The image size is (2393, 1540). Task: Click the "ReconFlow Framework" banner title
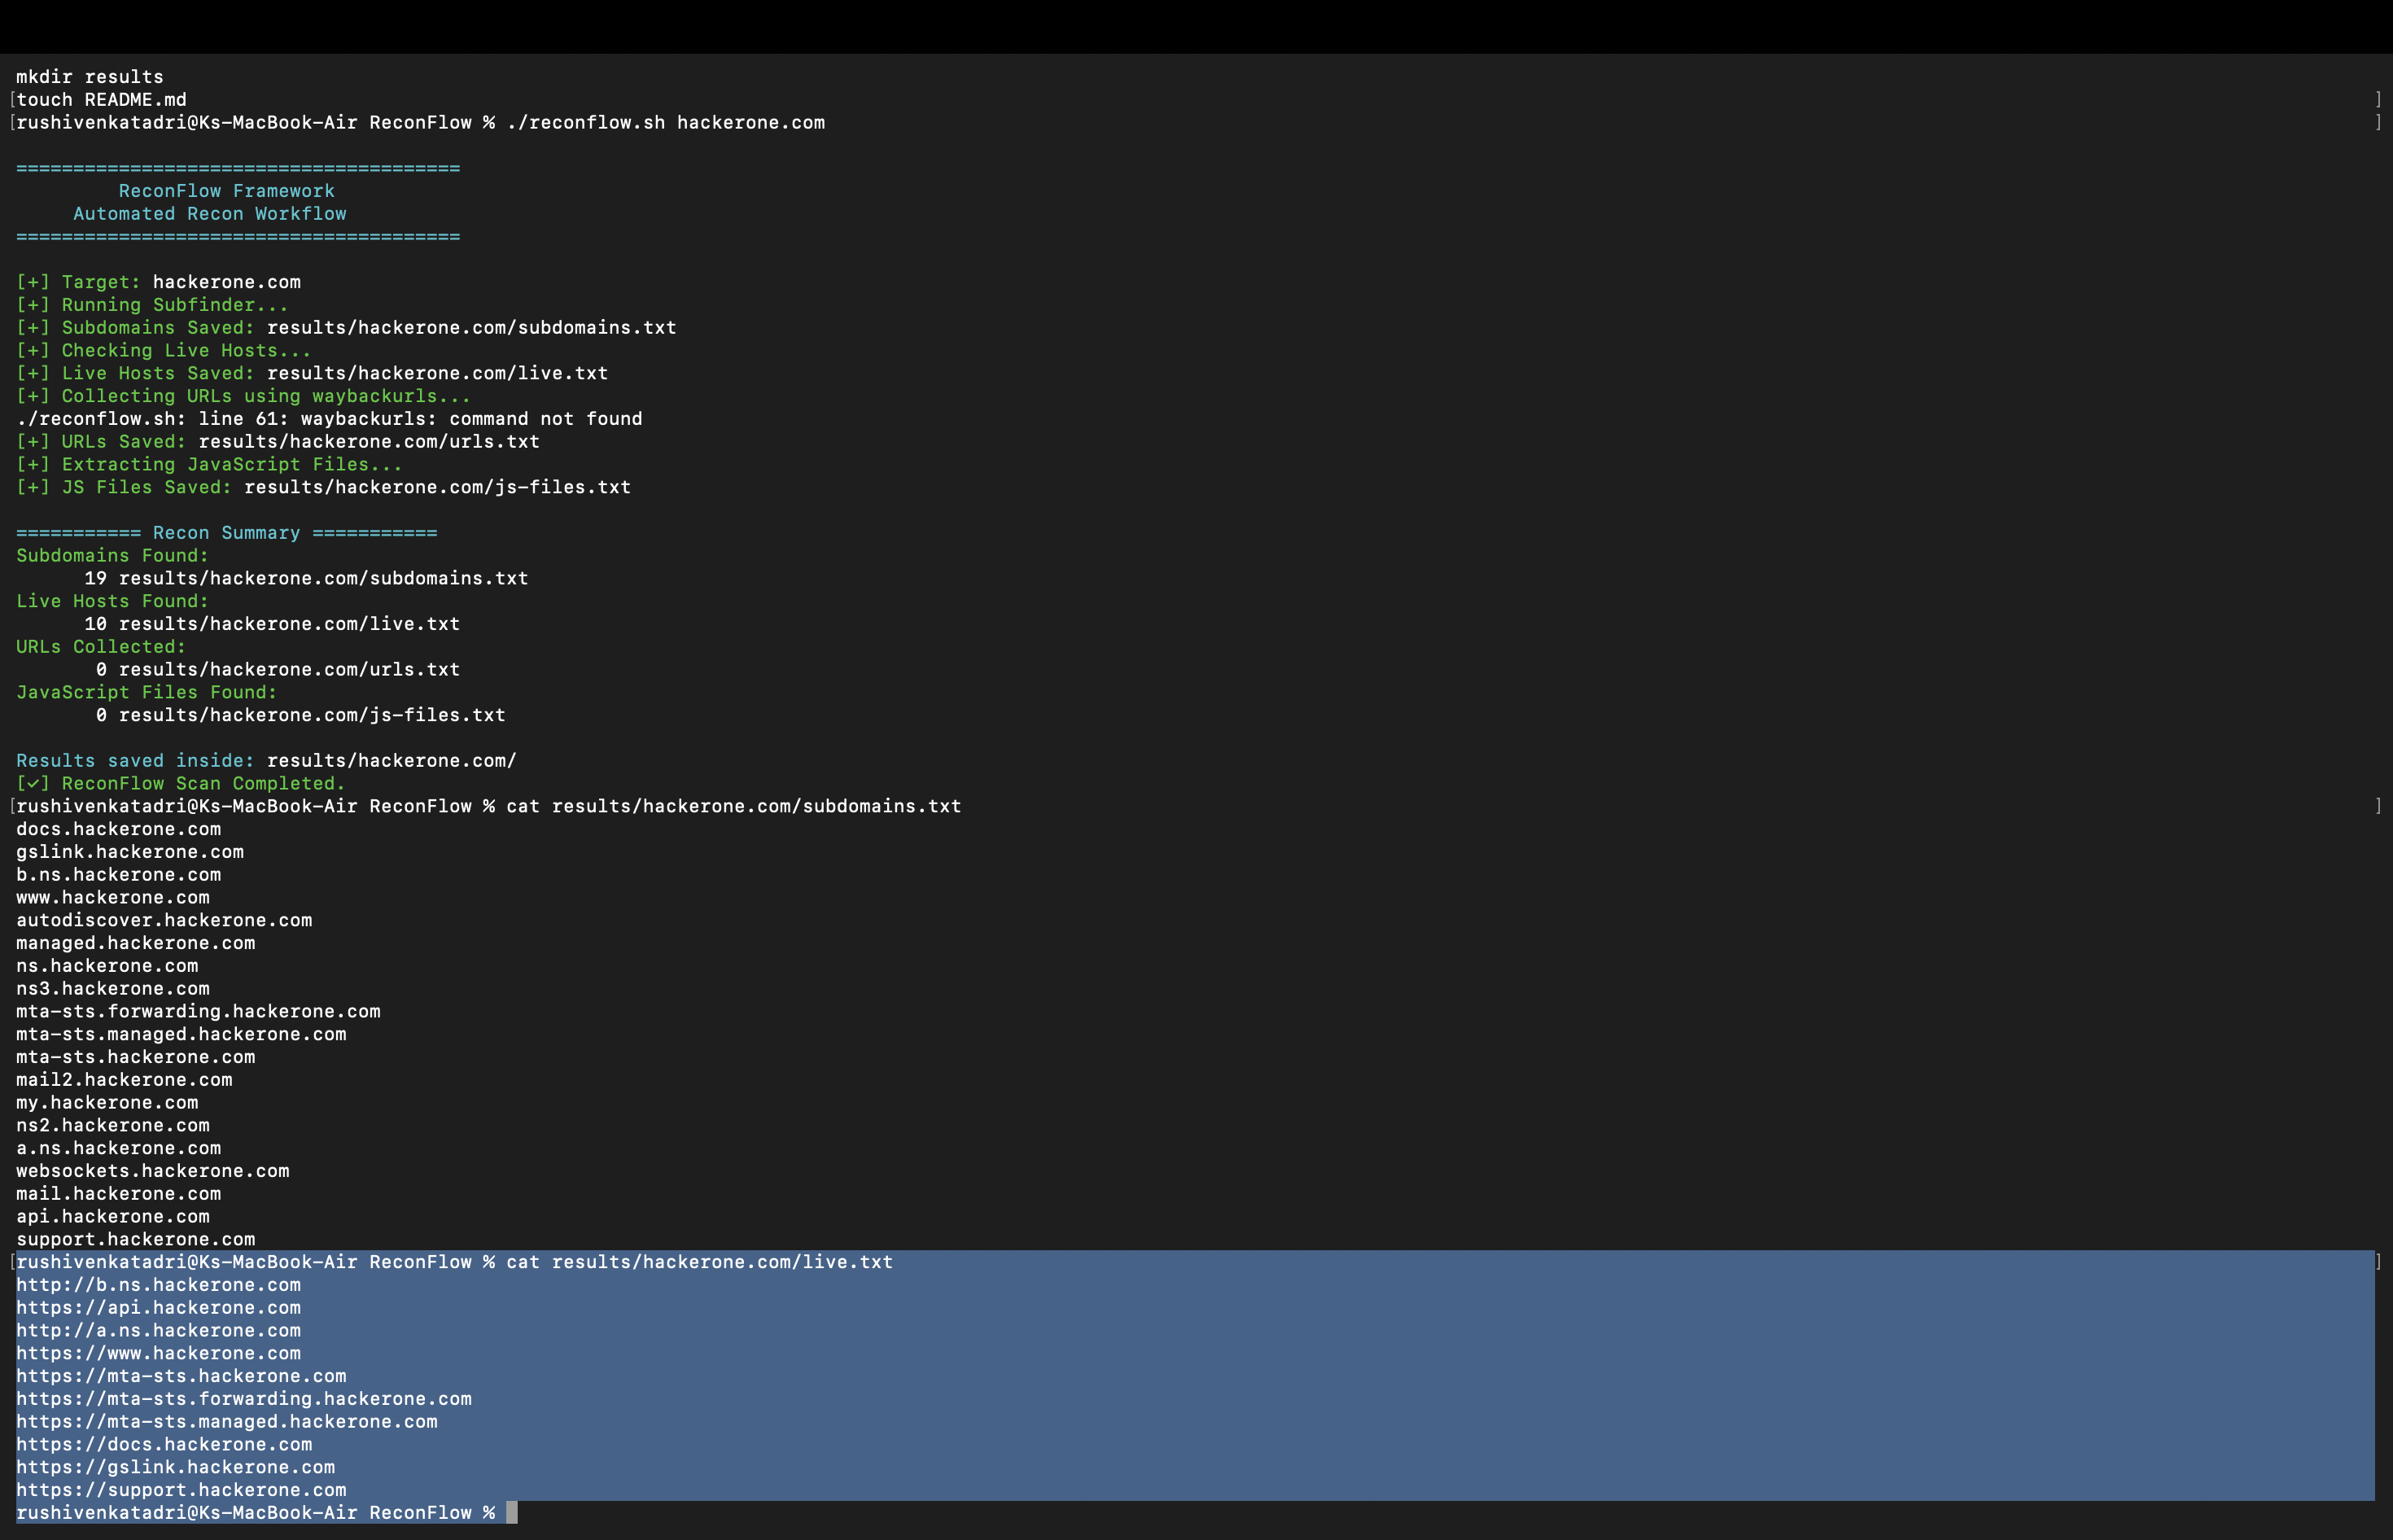point(227,191)
